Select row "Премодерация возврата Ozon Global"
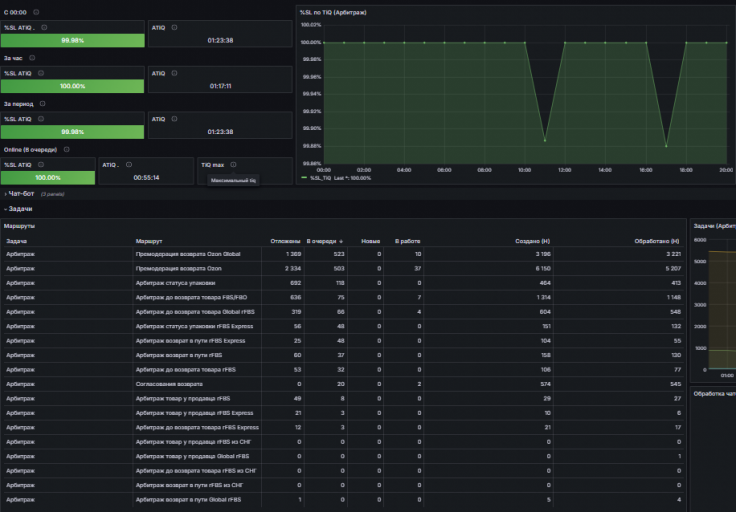736x512 pixels. click(x=343, y=254)
